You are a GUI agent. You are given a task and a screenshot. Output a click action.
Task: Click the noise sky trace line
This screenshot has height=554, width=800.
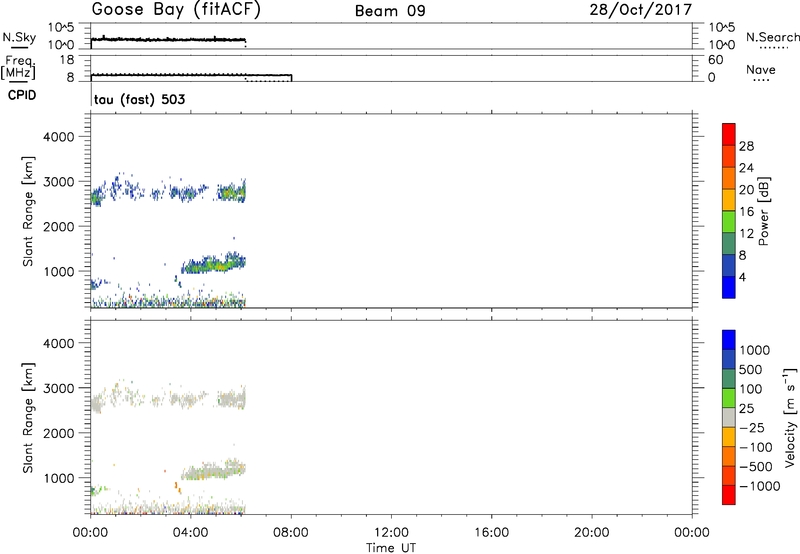[168, 39]
